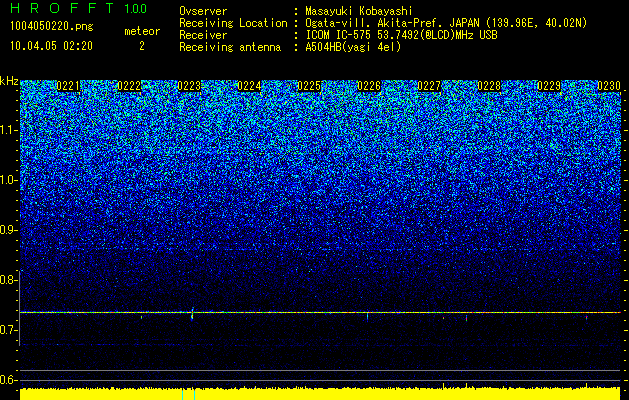Click the version number 1.0.0
This screenshot has width=629, height=400.
[135, 8]
